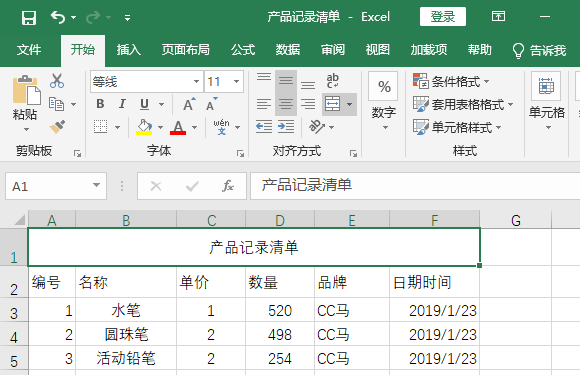Open 条件格式 menu
The image size is (580, 375).
451,81
